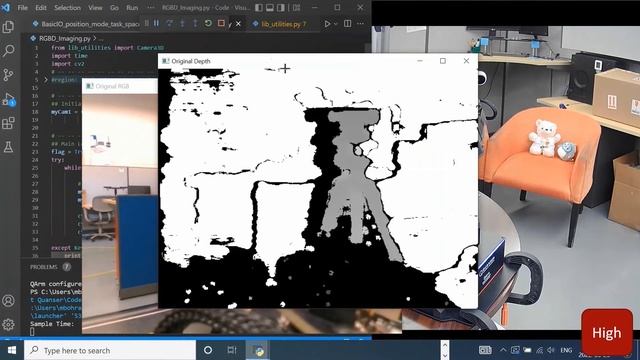Open the File menu
Viewport: 640px width, 360px height.
(x=22, y=8)
